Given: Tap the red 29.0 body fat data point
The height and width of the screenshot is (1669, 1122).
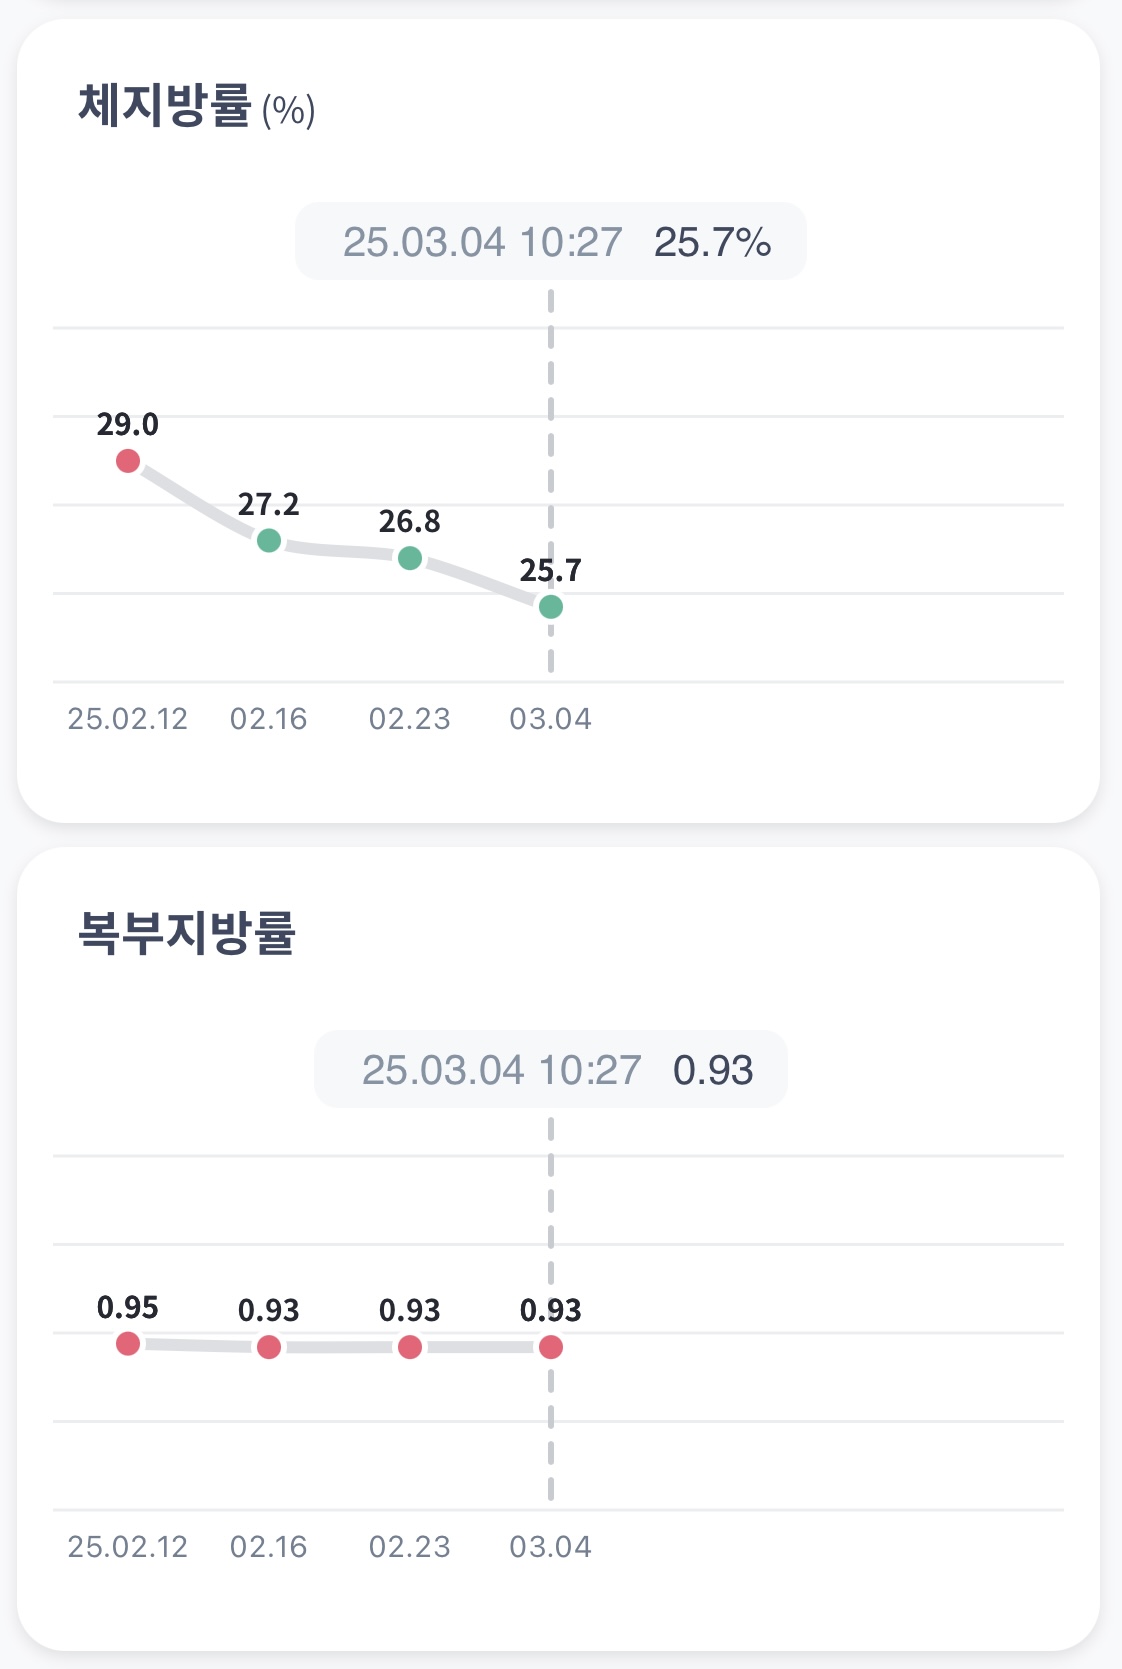Looking at the screenshot, I should 128,461.
